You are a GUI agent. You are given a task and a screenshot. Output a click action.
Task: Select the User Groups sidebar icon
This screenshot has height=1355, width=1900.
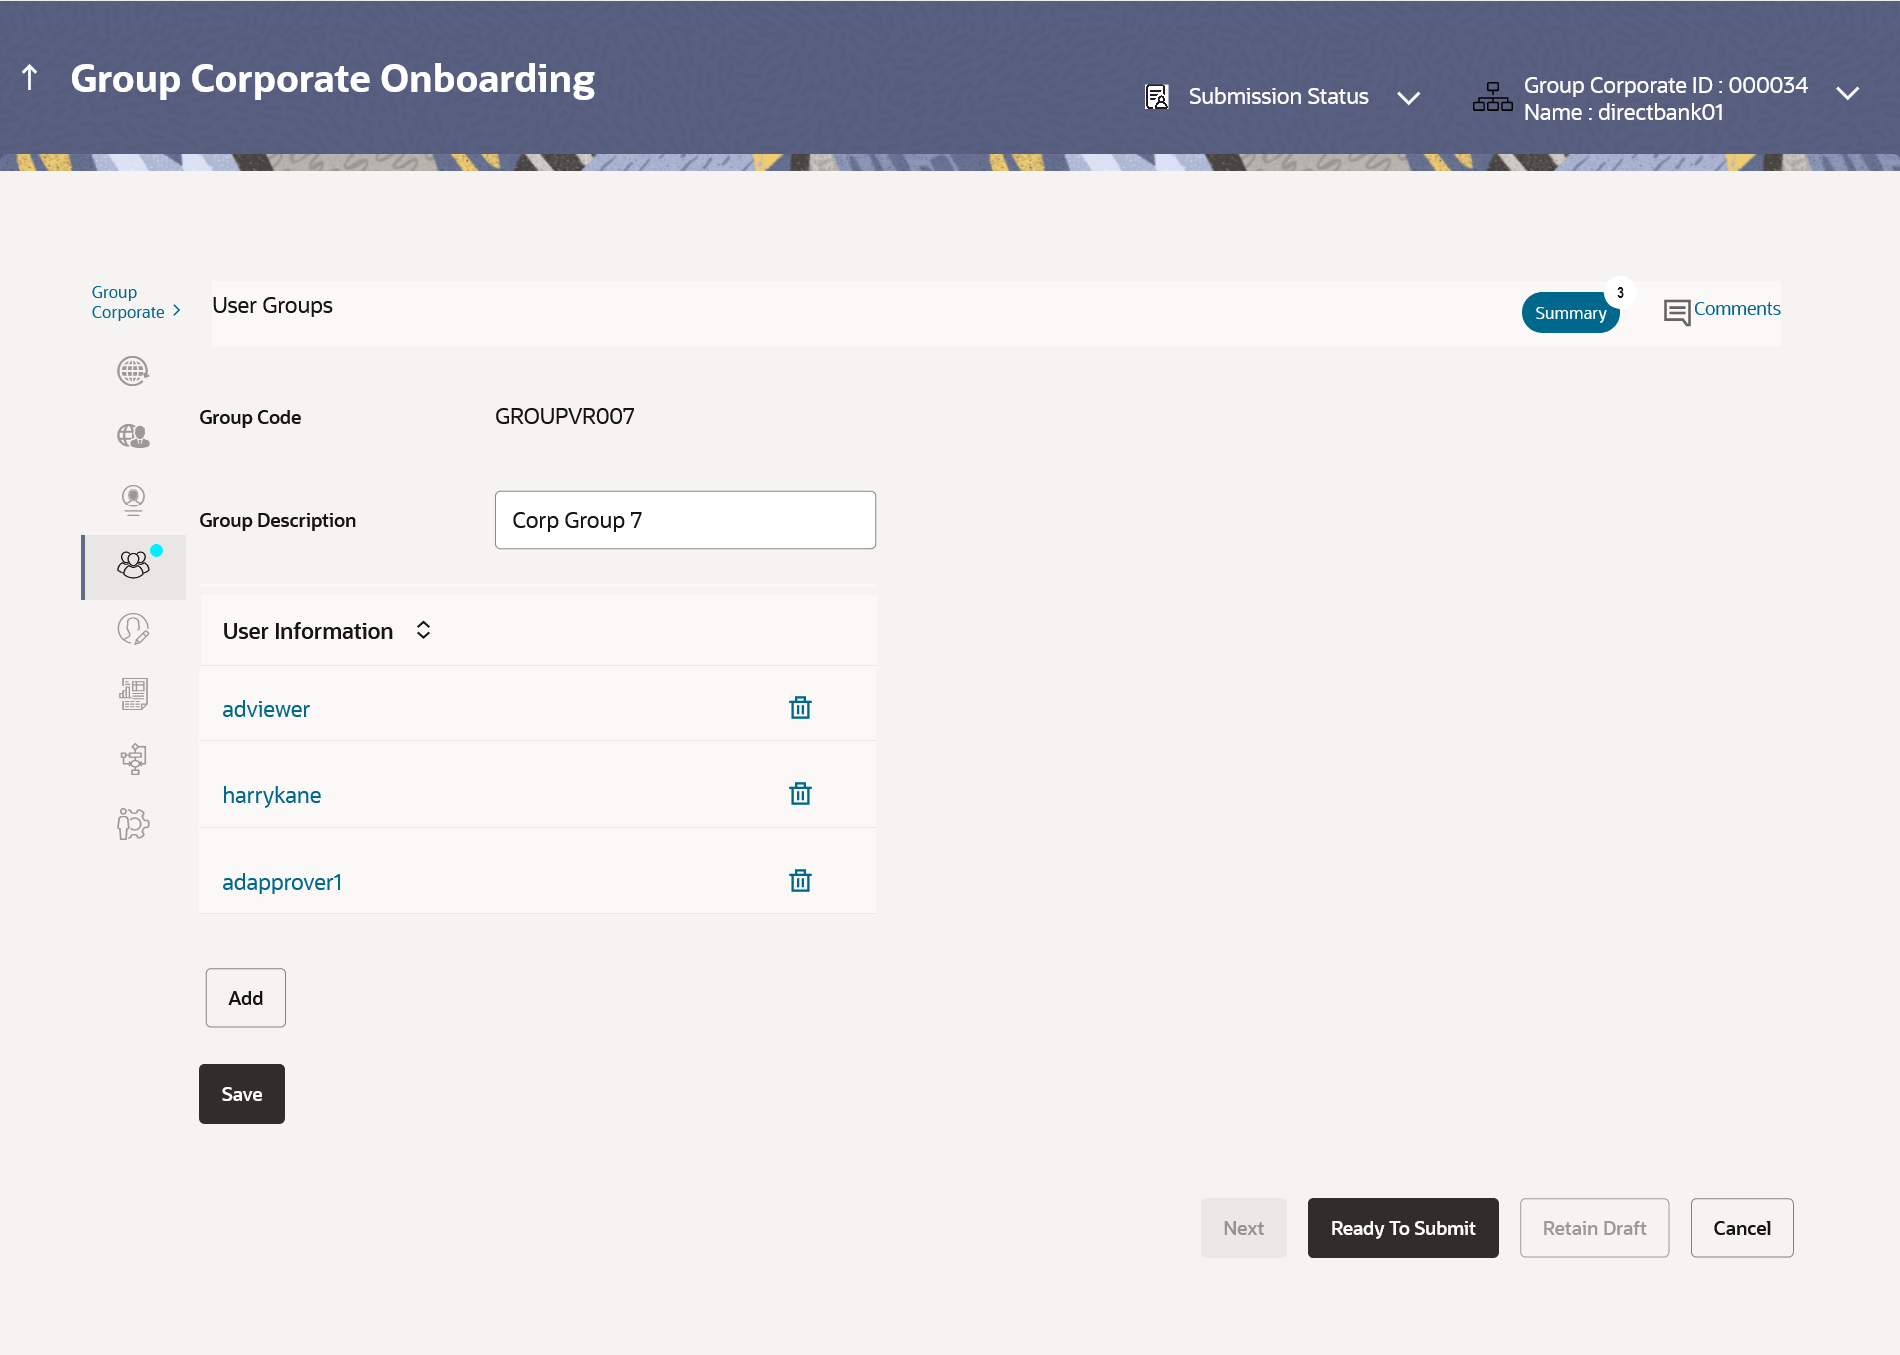tap(133, 566)
